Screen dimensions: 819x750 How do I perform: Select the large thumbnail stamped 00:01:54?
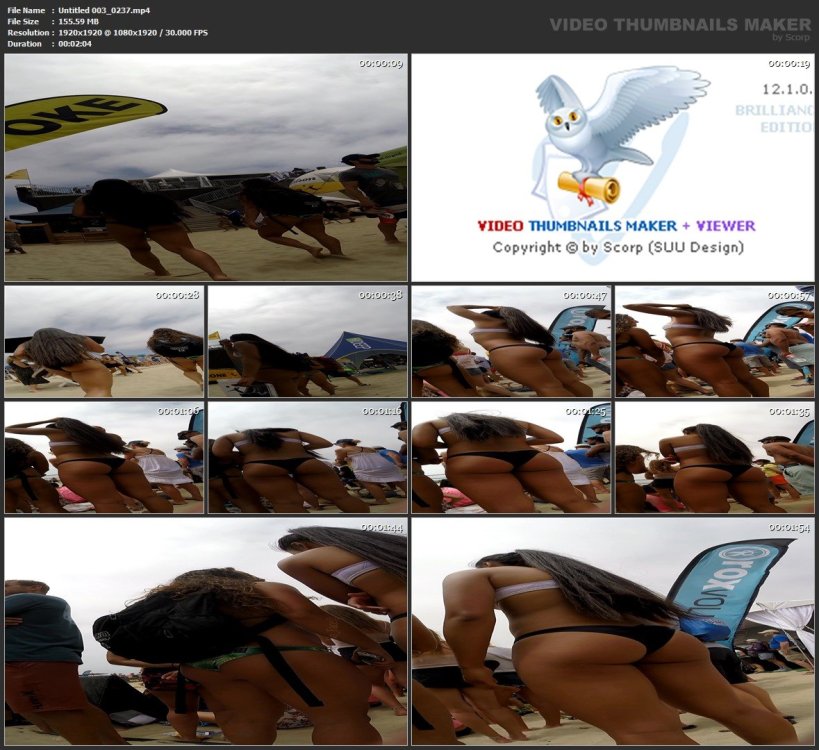tap(613, 631)
